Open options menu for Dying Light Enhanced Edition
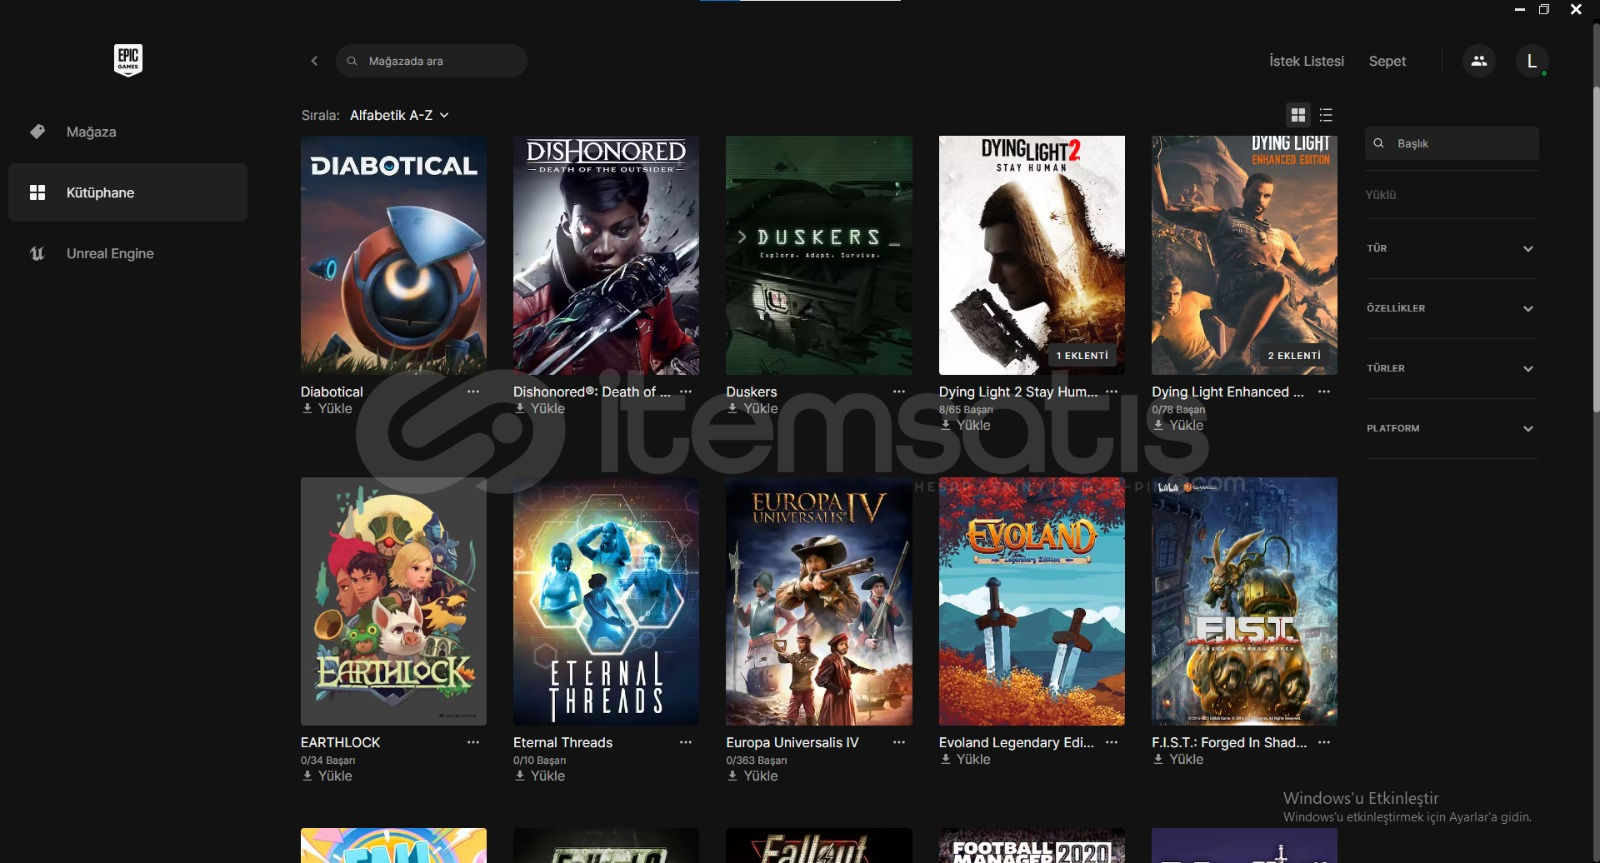This screenshot has height=863, width=1600. [x=1324, y=392]
